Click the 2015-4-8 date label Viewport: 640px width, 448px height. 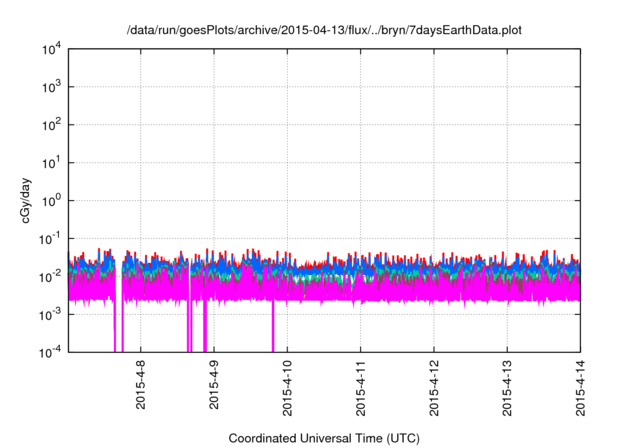pyautogui.click(x=140, y=385)
